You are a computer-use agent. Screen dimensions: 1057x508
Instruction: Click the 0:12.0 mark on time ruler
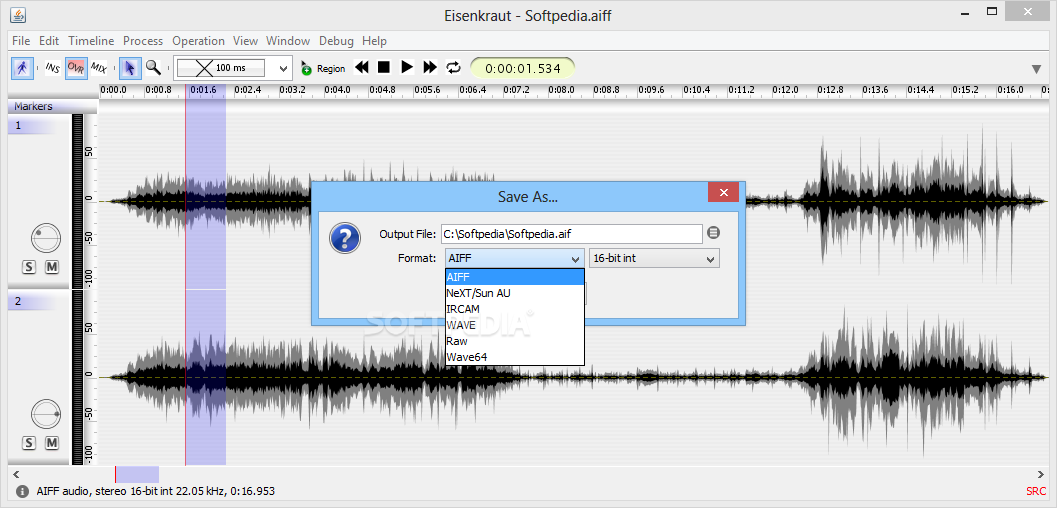[785, 90]
